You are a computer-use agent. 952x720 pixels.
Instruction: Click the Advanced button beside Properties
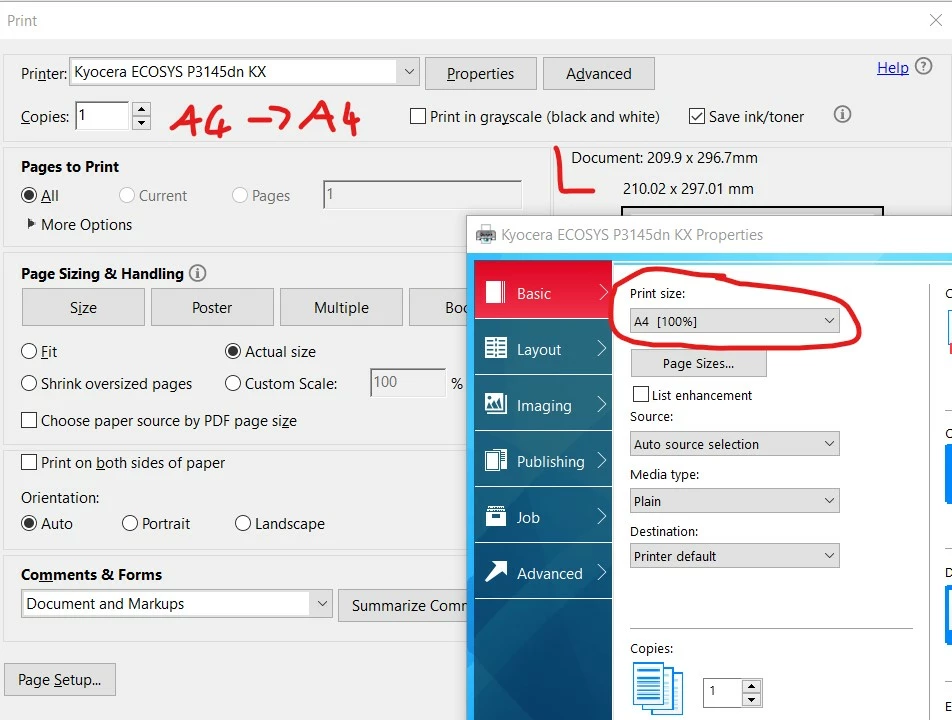pyautogui.click(x=598, y=73)
